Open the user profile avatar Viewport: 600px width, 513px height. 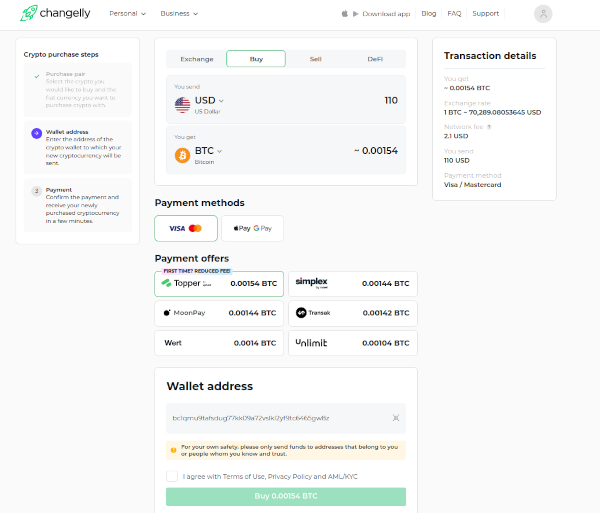(543, 14)
